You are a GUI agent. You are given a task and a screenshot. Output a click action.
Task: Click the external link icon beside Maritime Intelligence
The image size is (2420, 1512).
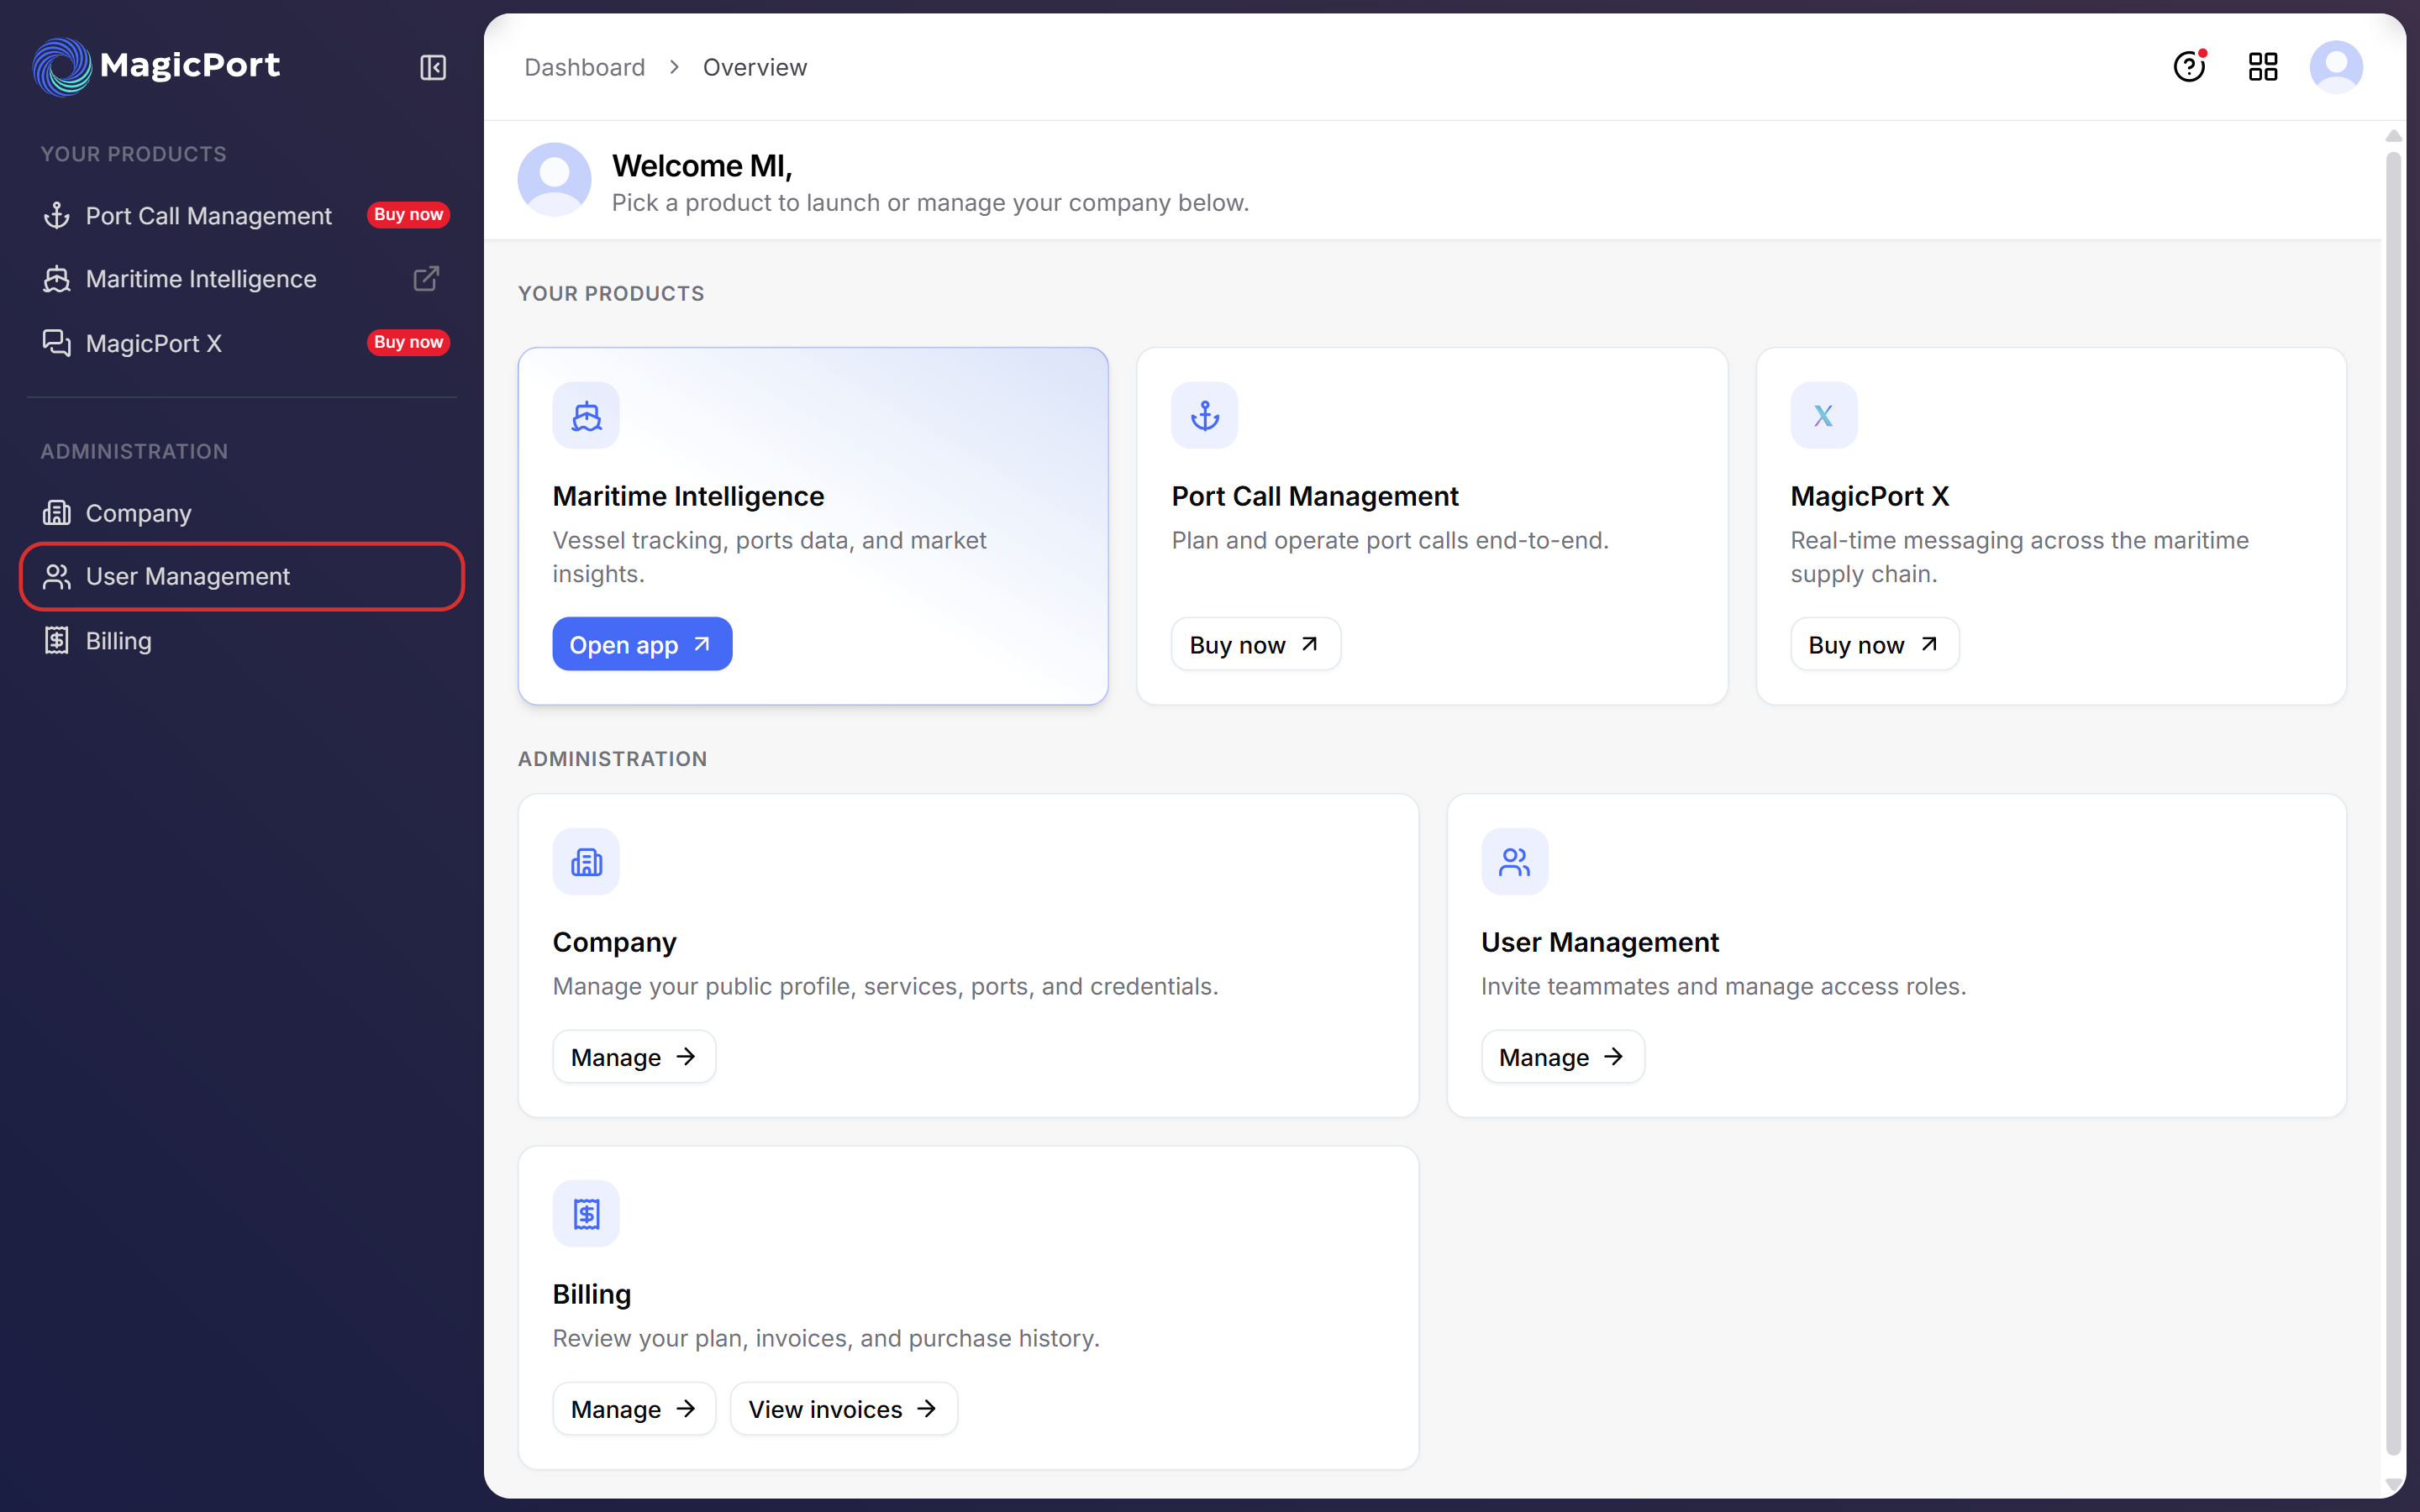426,278
